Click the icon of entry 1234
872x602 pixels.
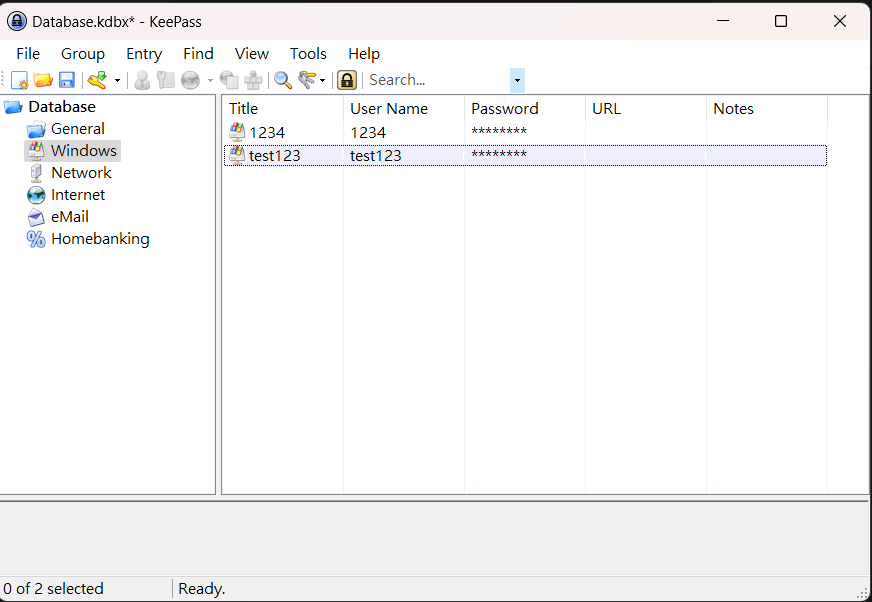[x=237, y=132]
